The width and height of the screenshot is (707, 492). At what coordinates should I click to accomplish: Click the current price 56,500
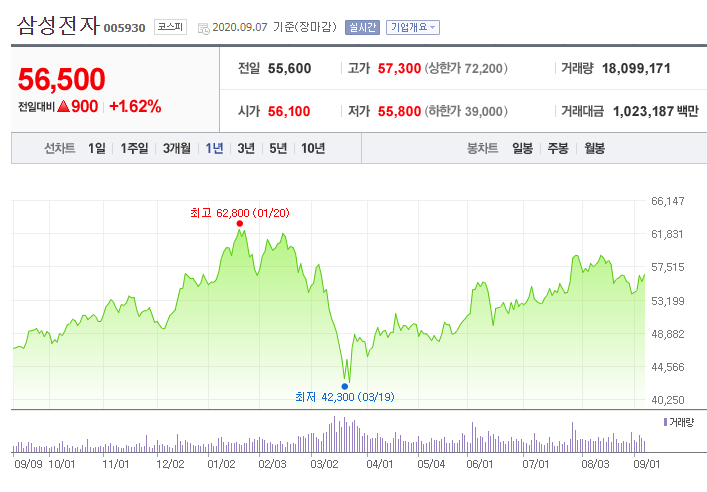coord(62,79)
